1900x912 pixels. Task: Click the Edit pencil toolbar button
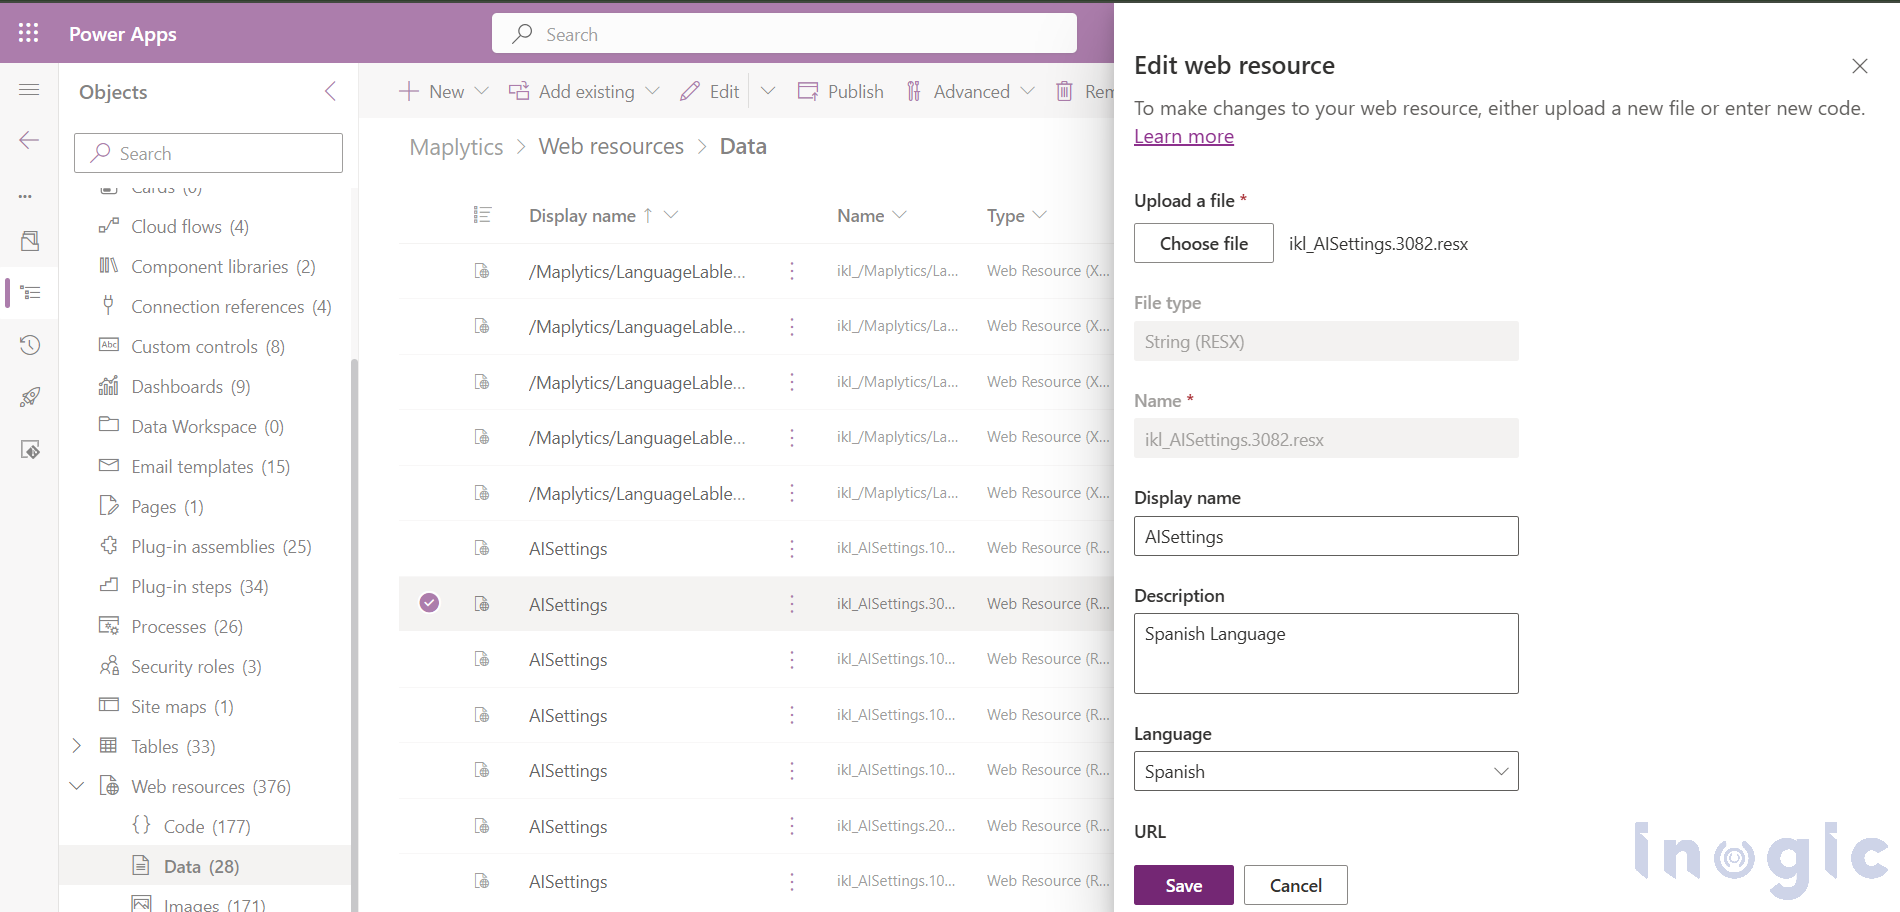pos(709,91)
